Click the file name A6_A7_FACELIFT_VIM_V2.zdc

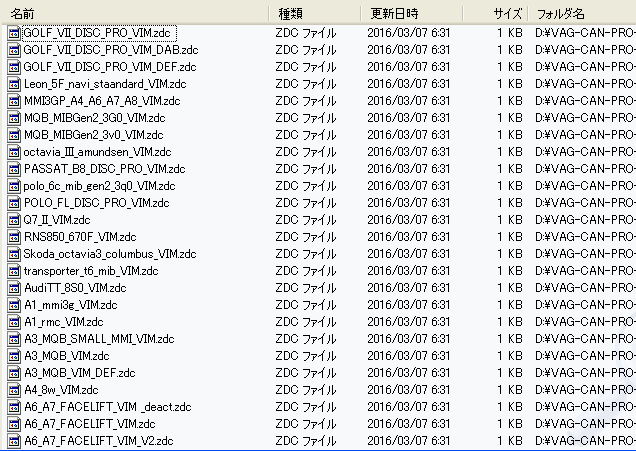tap(99, 441)
